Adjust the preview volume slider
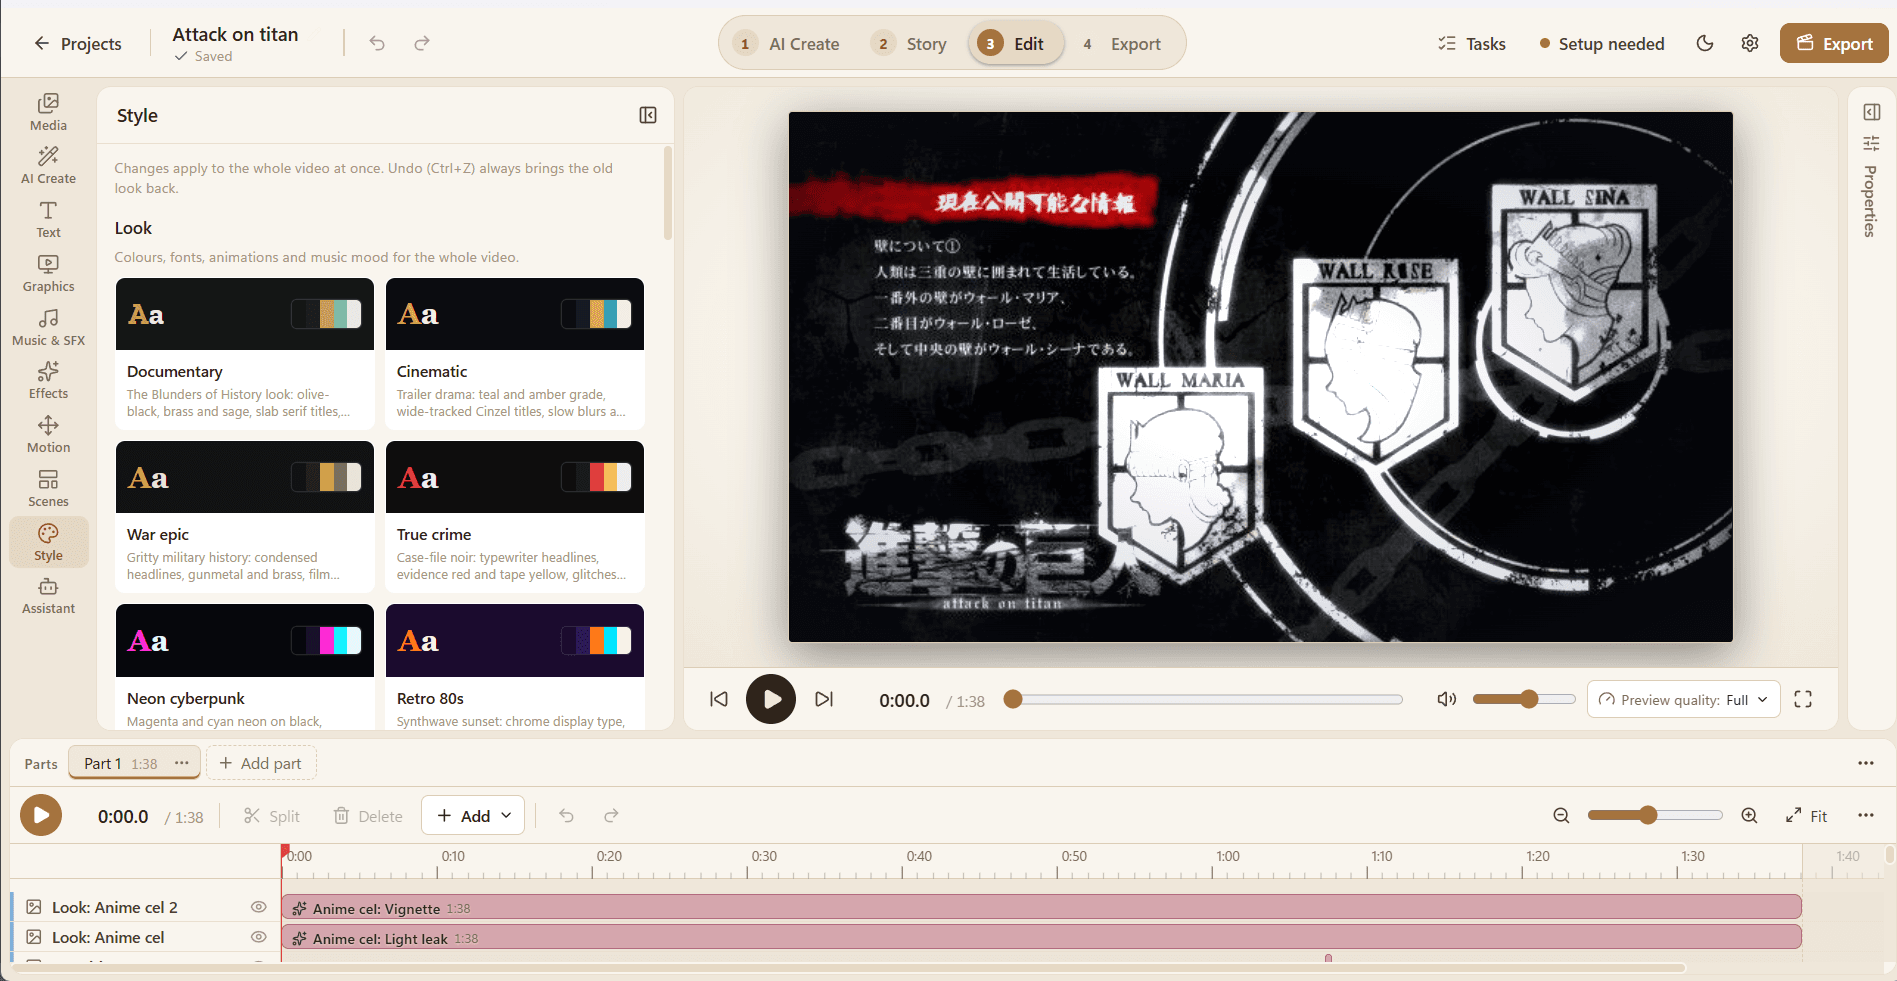This screenshot has width=1897, height=981. [x=1524, y=699]
